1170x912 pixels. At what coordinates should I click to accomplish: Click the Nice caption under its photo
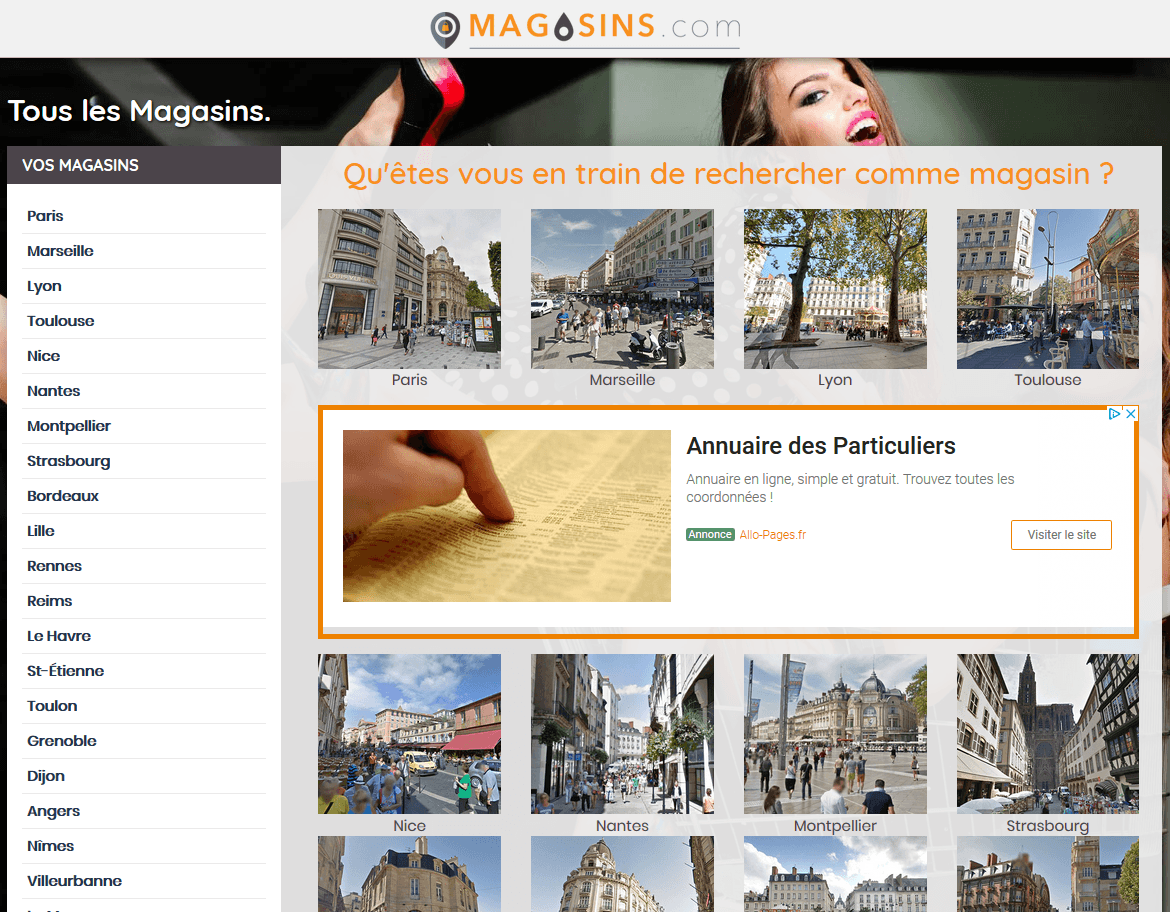tap(410, 825)
